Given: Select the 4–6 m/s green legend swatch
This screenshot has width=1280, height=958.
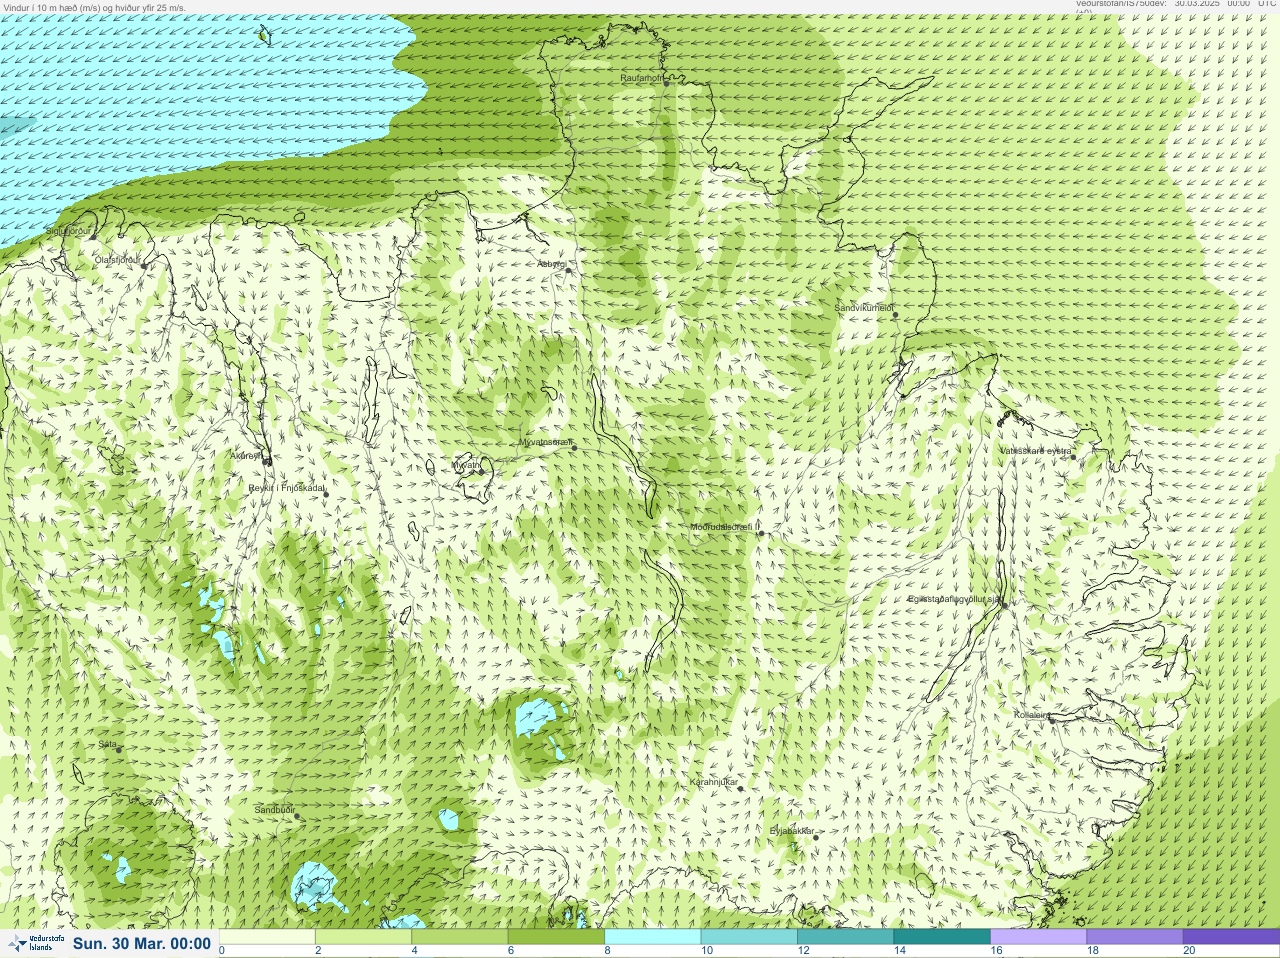Looking at the screenshot, I should (460, 937).
